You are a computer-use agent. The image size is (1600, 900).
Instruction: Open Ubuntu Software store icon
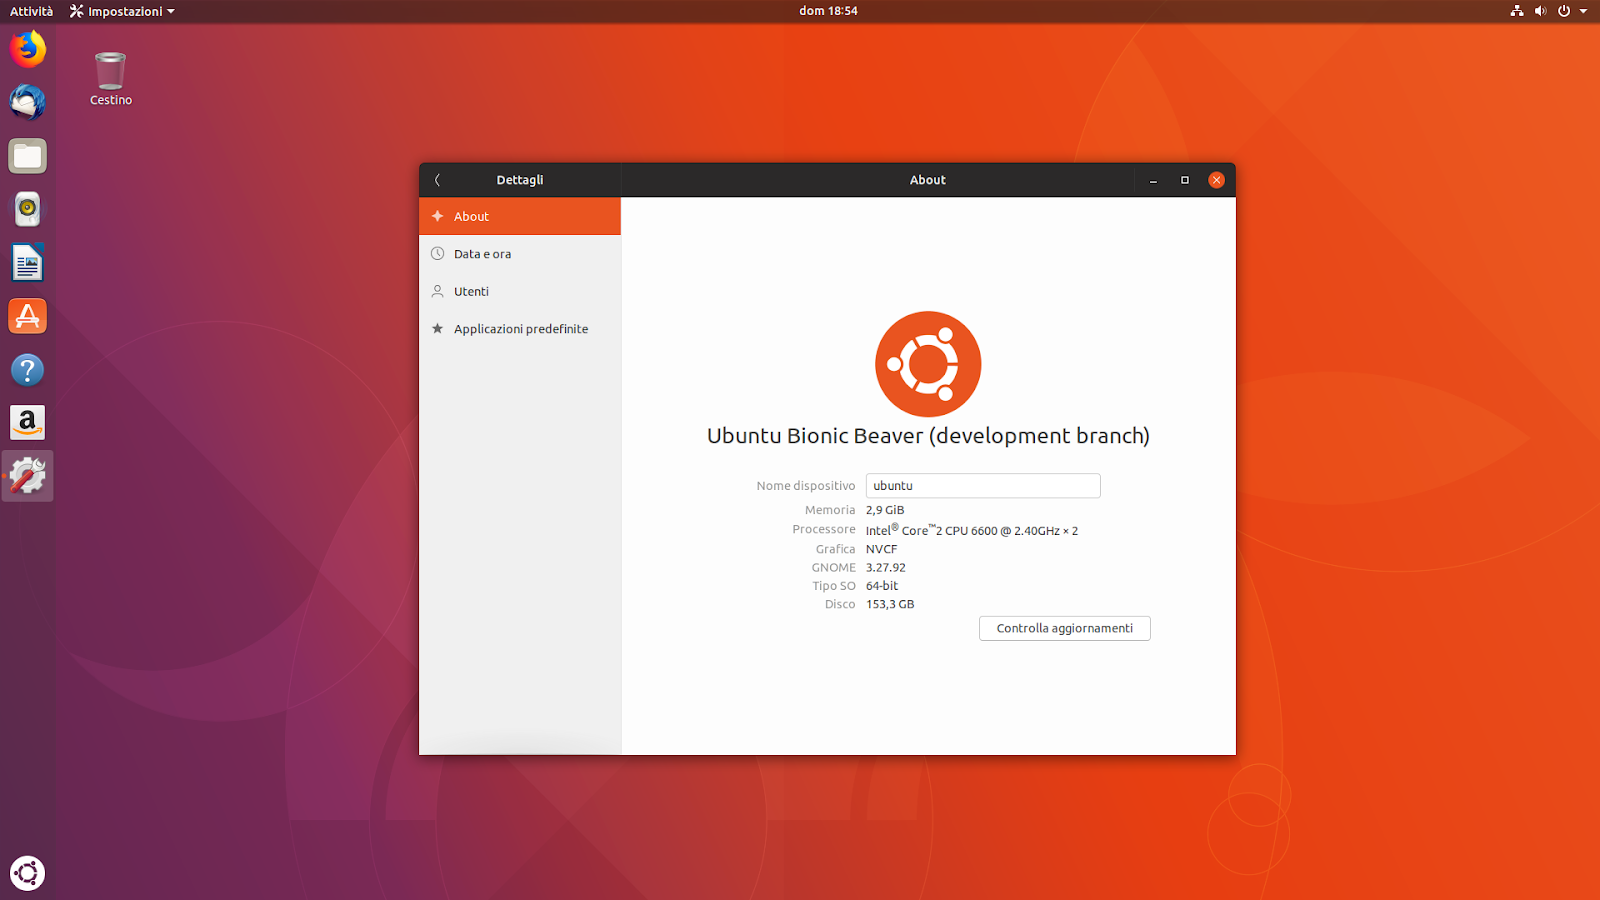click(x=28, y=316)
